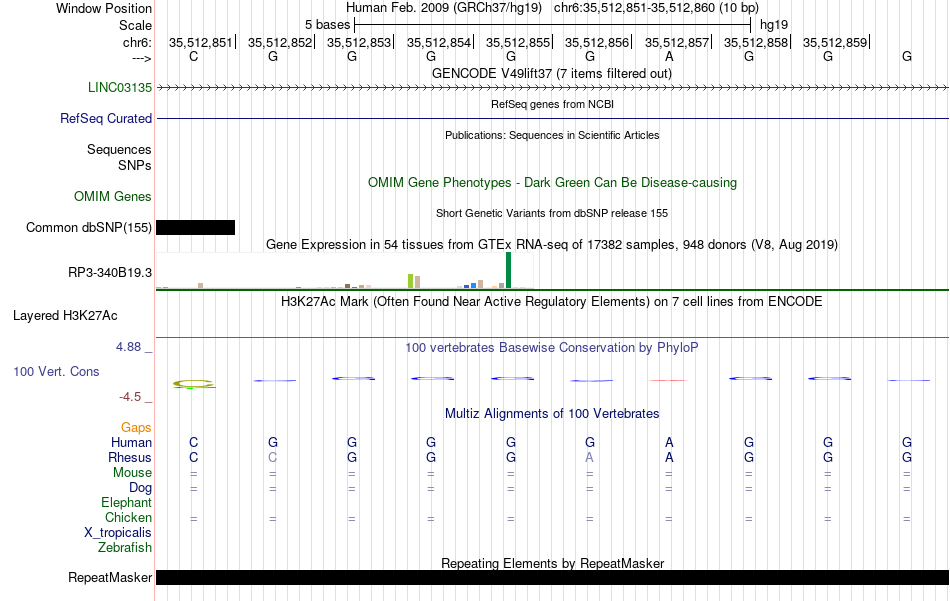This screenshot has width=950, height=601.
Task: Click the Human alignment row label
Action: pyautogui.click(x=131, y=442)
